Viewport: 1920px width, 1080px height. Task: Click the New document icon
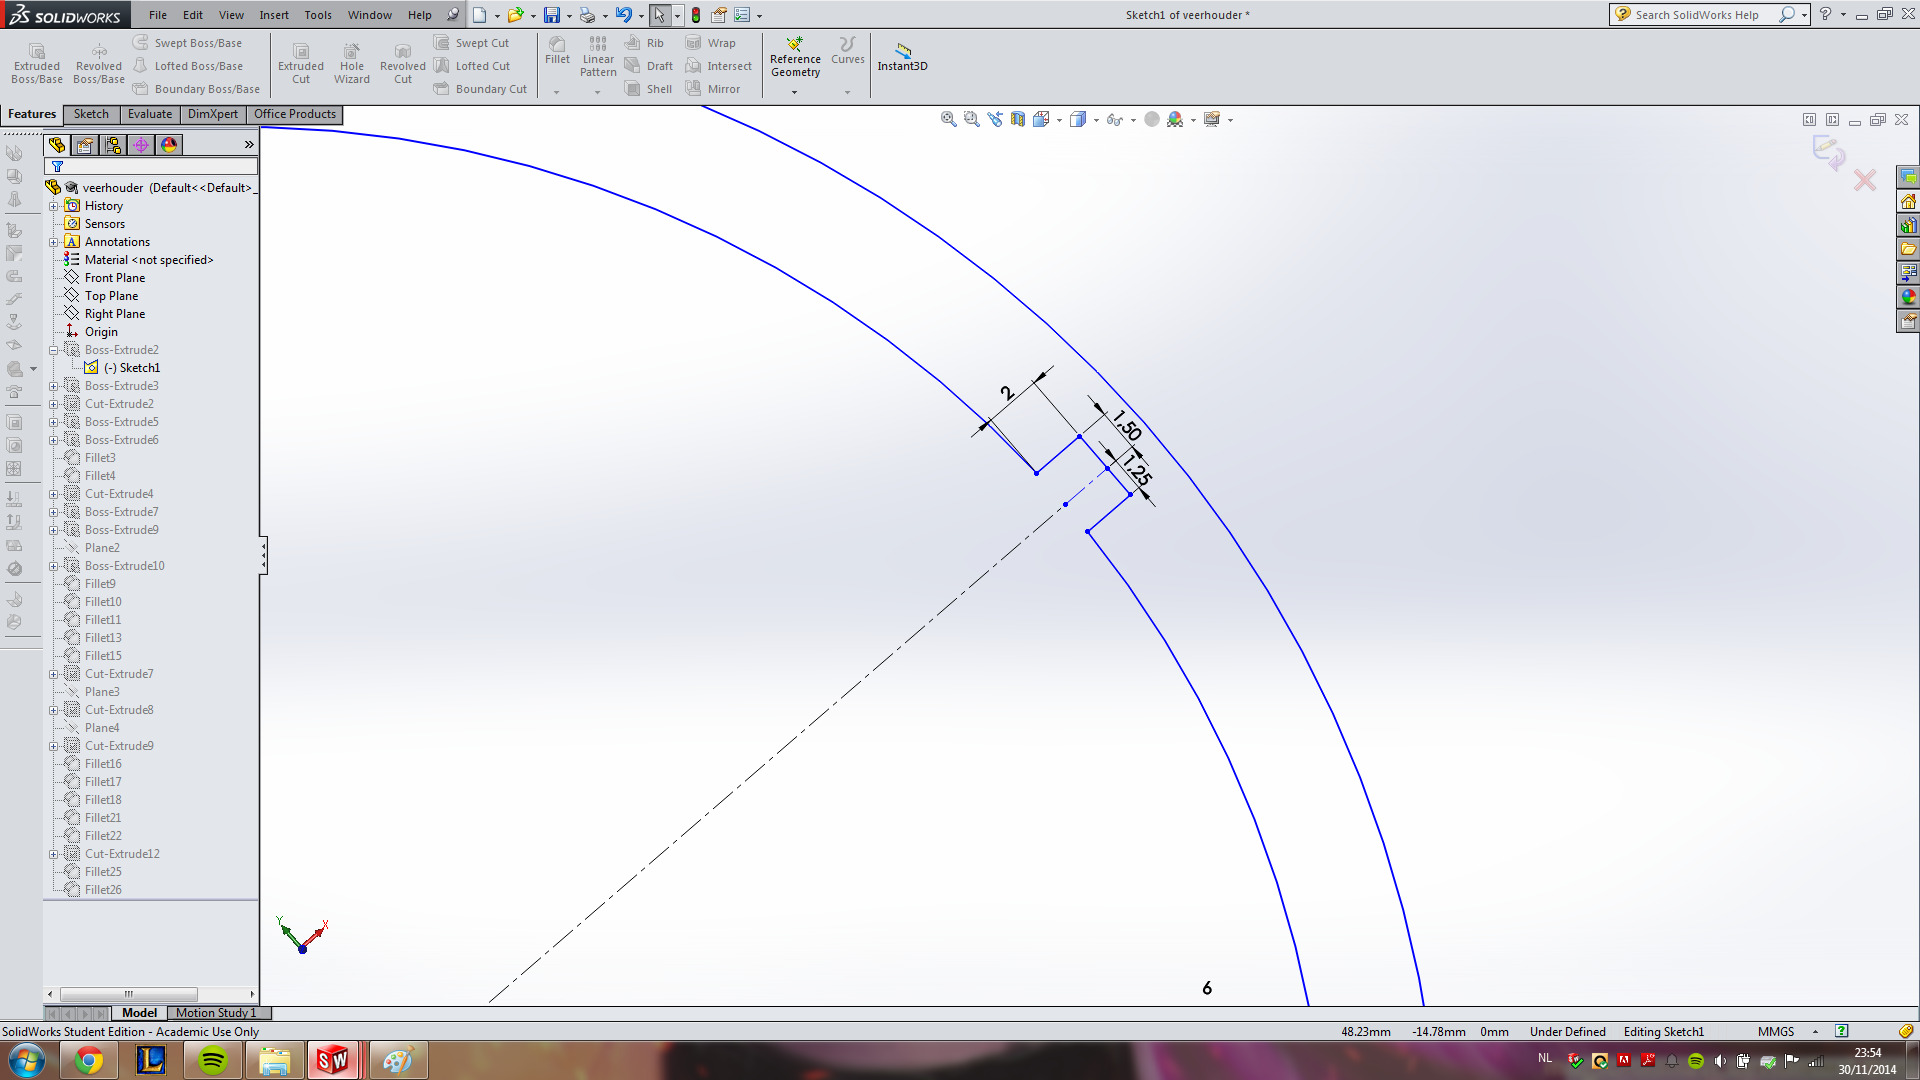click(480, 15)
